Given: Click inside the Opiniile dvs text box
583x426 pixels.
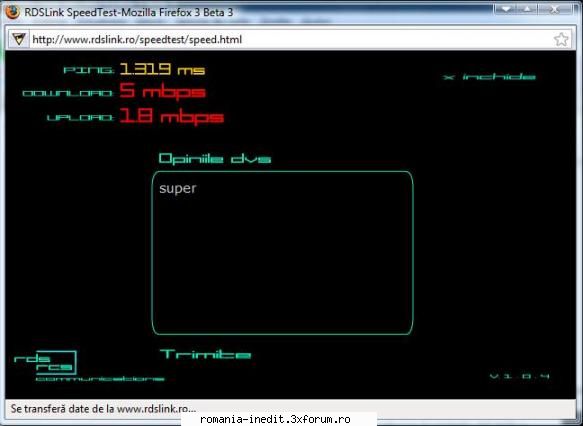Looking at the screenshot, I should pyautogui.click(x=283, y=253).
